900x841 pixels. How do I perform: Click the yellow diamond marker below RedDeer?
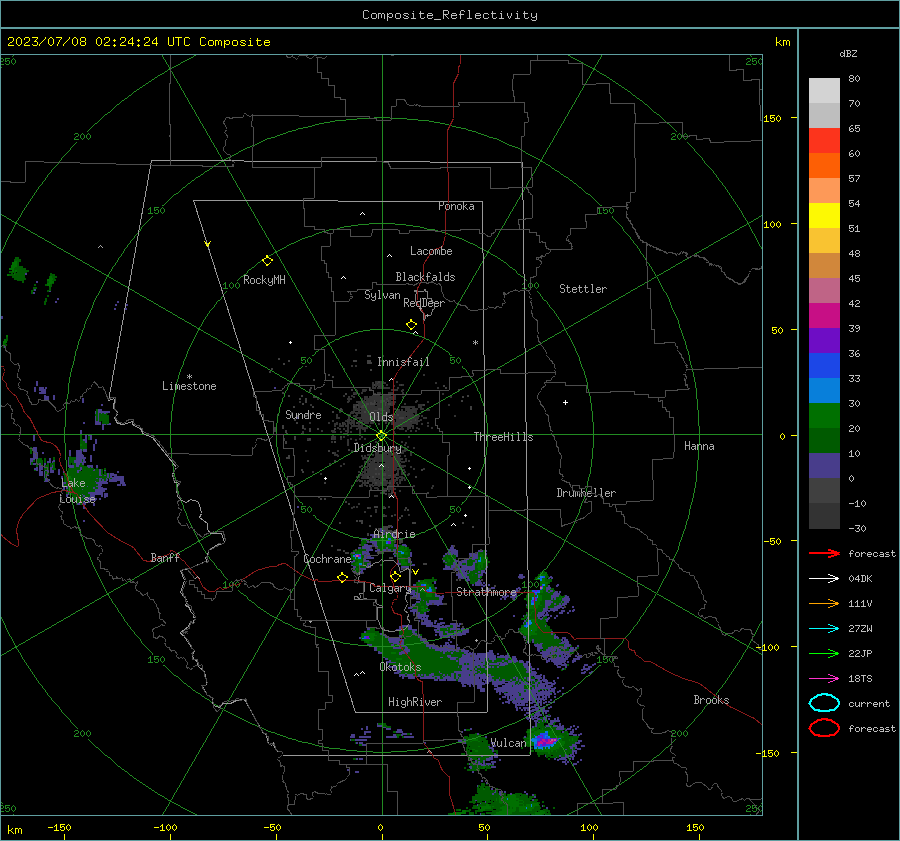(411, 325)
